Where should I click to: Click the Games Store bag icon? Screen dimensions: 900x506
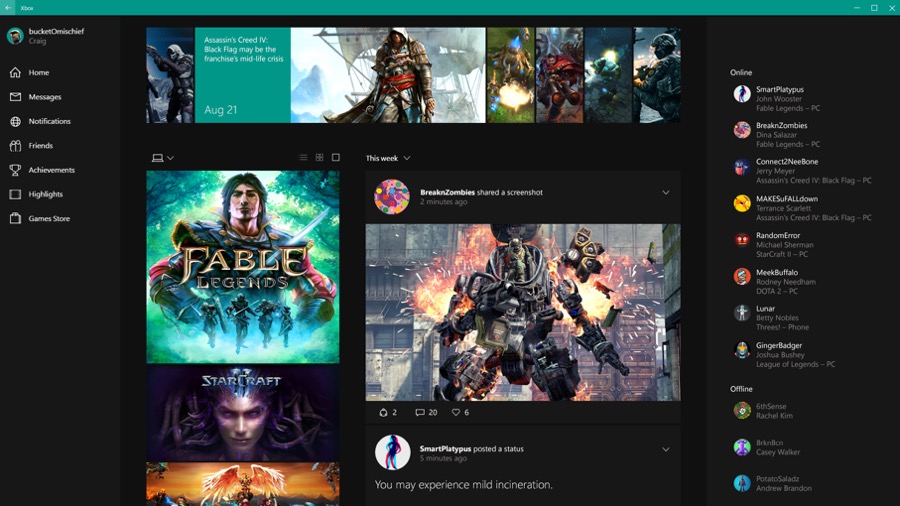point(15,218)
